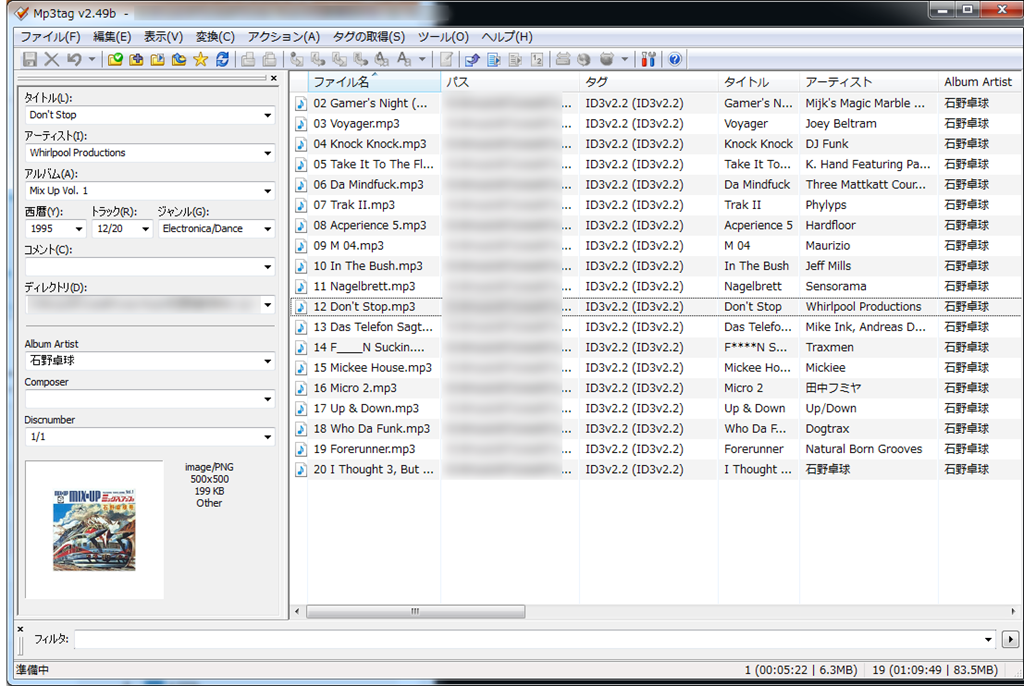
Task: Expand the Discnumber dropdown
Action: click(267, 437)
